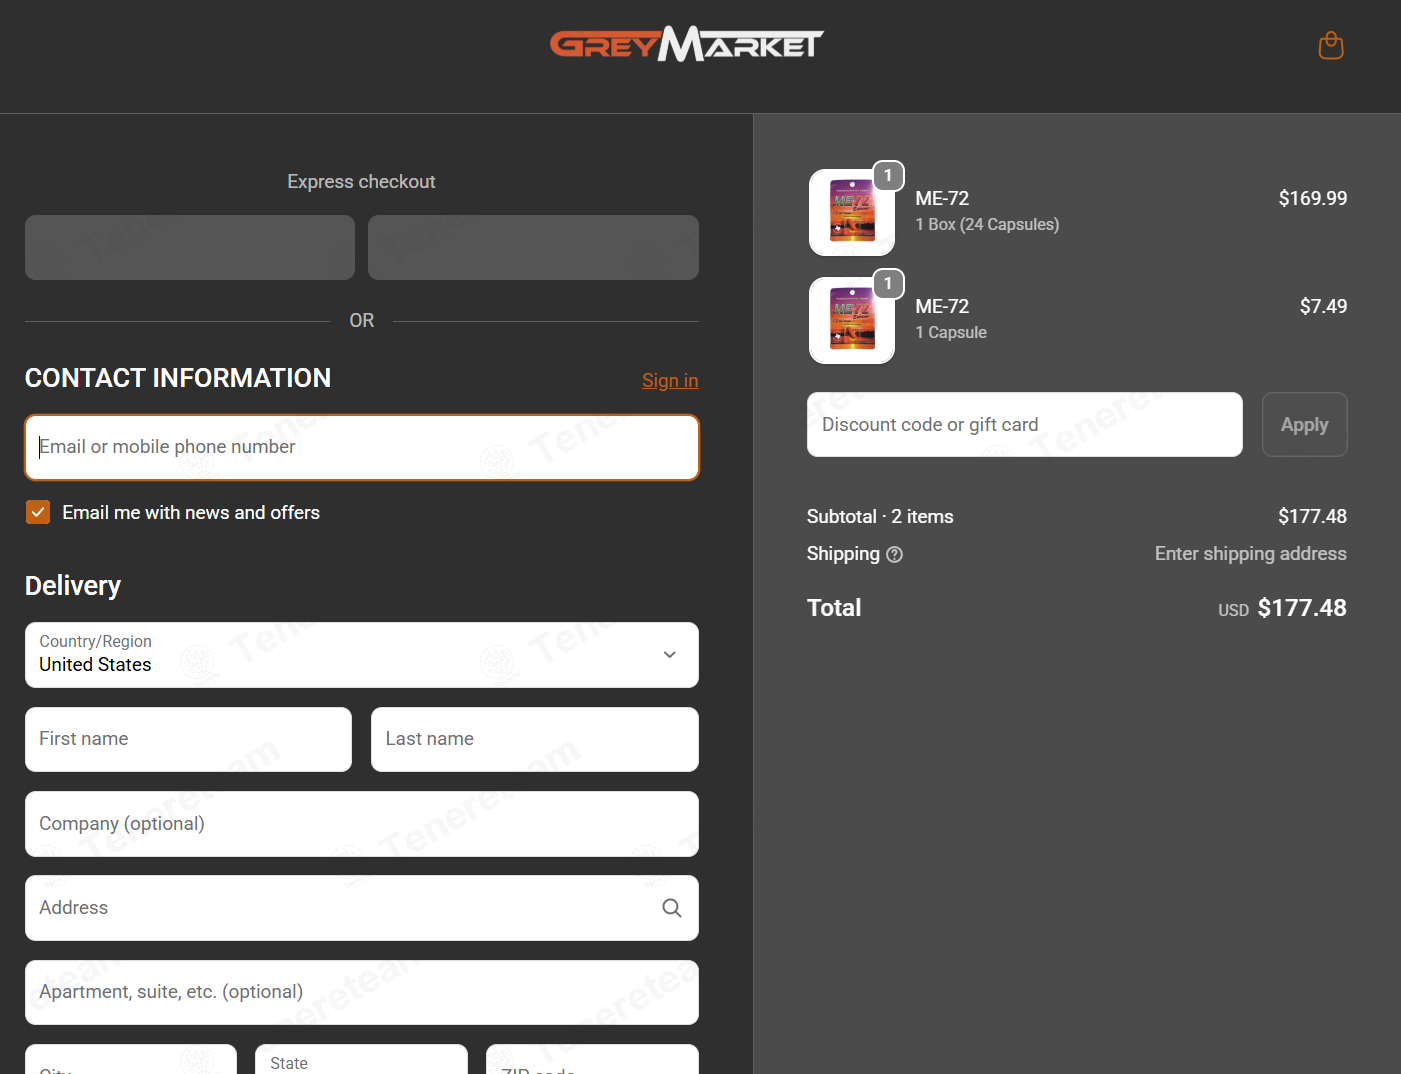Viewport: 1401px width, 1074px height.
Task: Click the First name field
Action: click(188, 739)
